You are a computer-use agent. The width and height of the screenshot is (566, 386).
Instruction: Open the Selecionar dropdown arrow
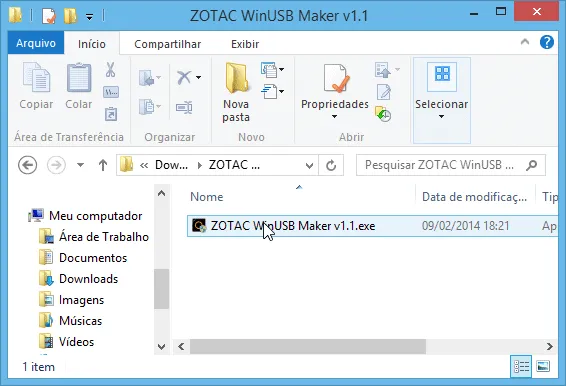tap(441, 117)
